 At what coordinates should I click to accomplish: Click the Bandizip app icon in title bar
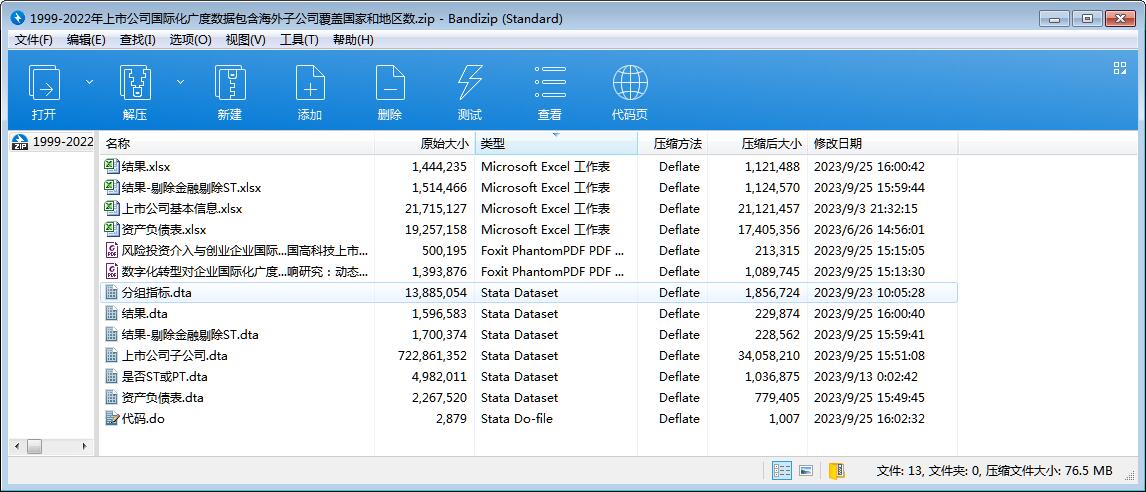pos(18,18)
